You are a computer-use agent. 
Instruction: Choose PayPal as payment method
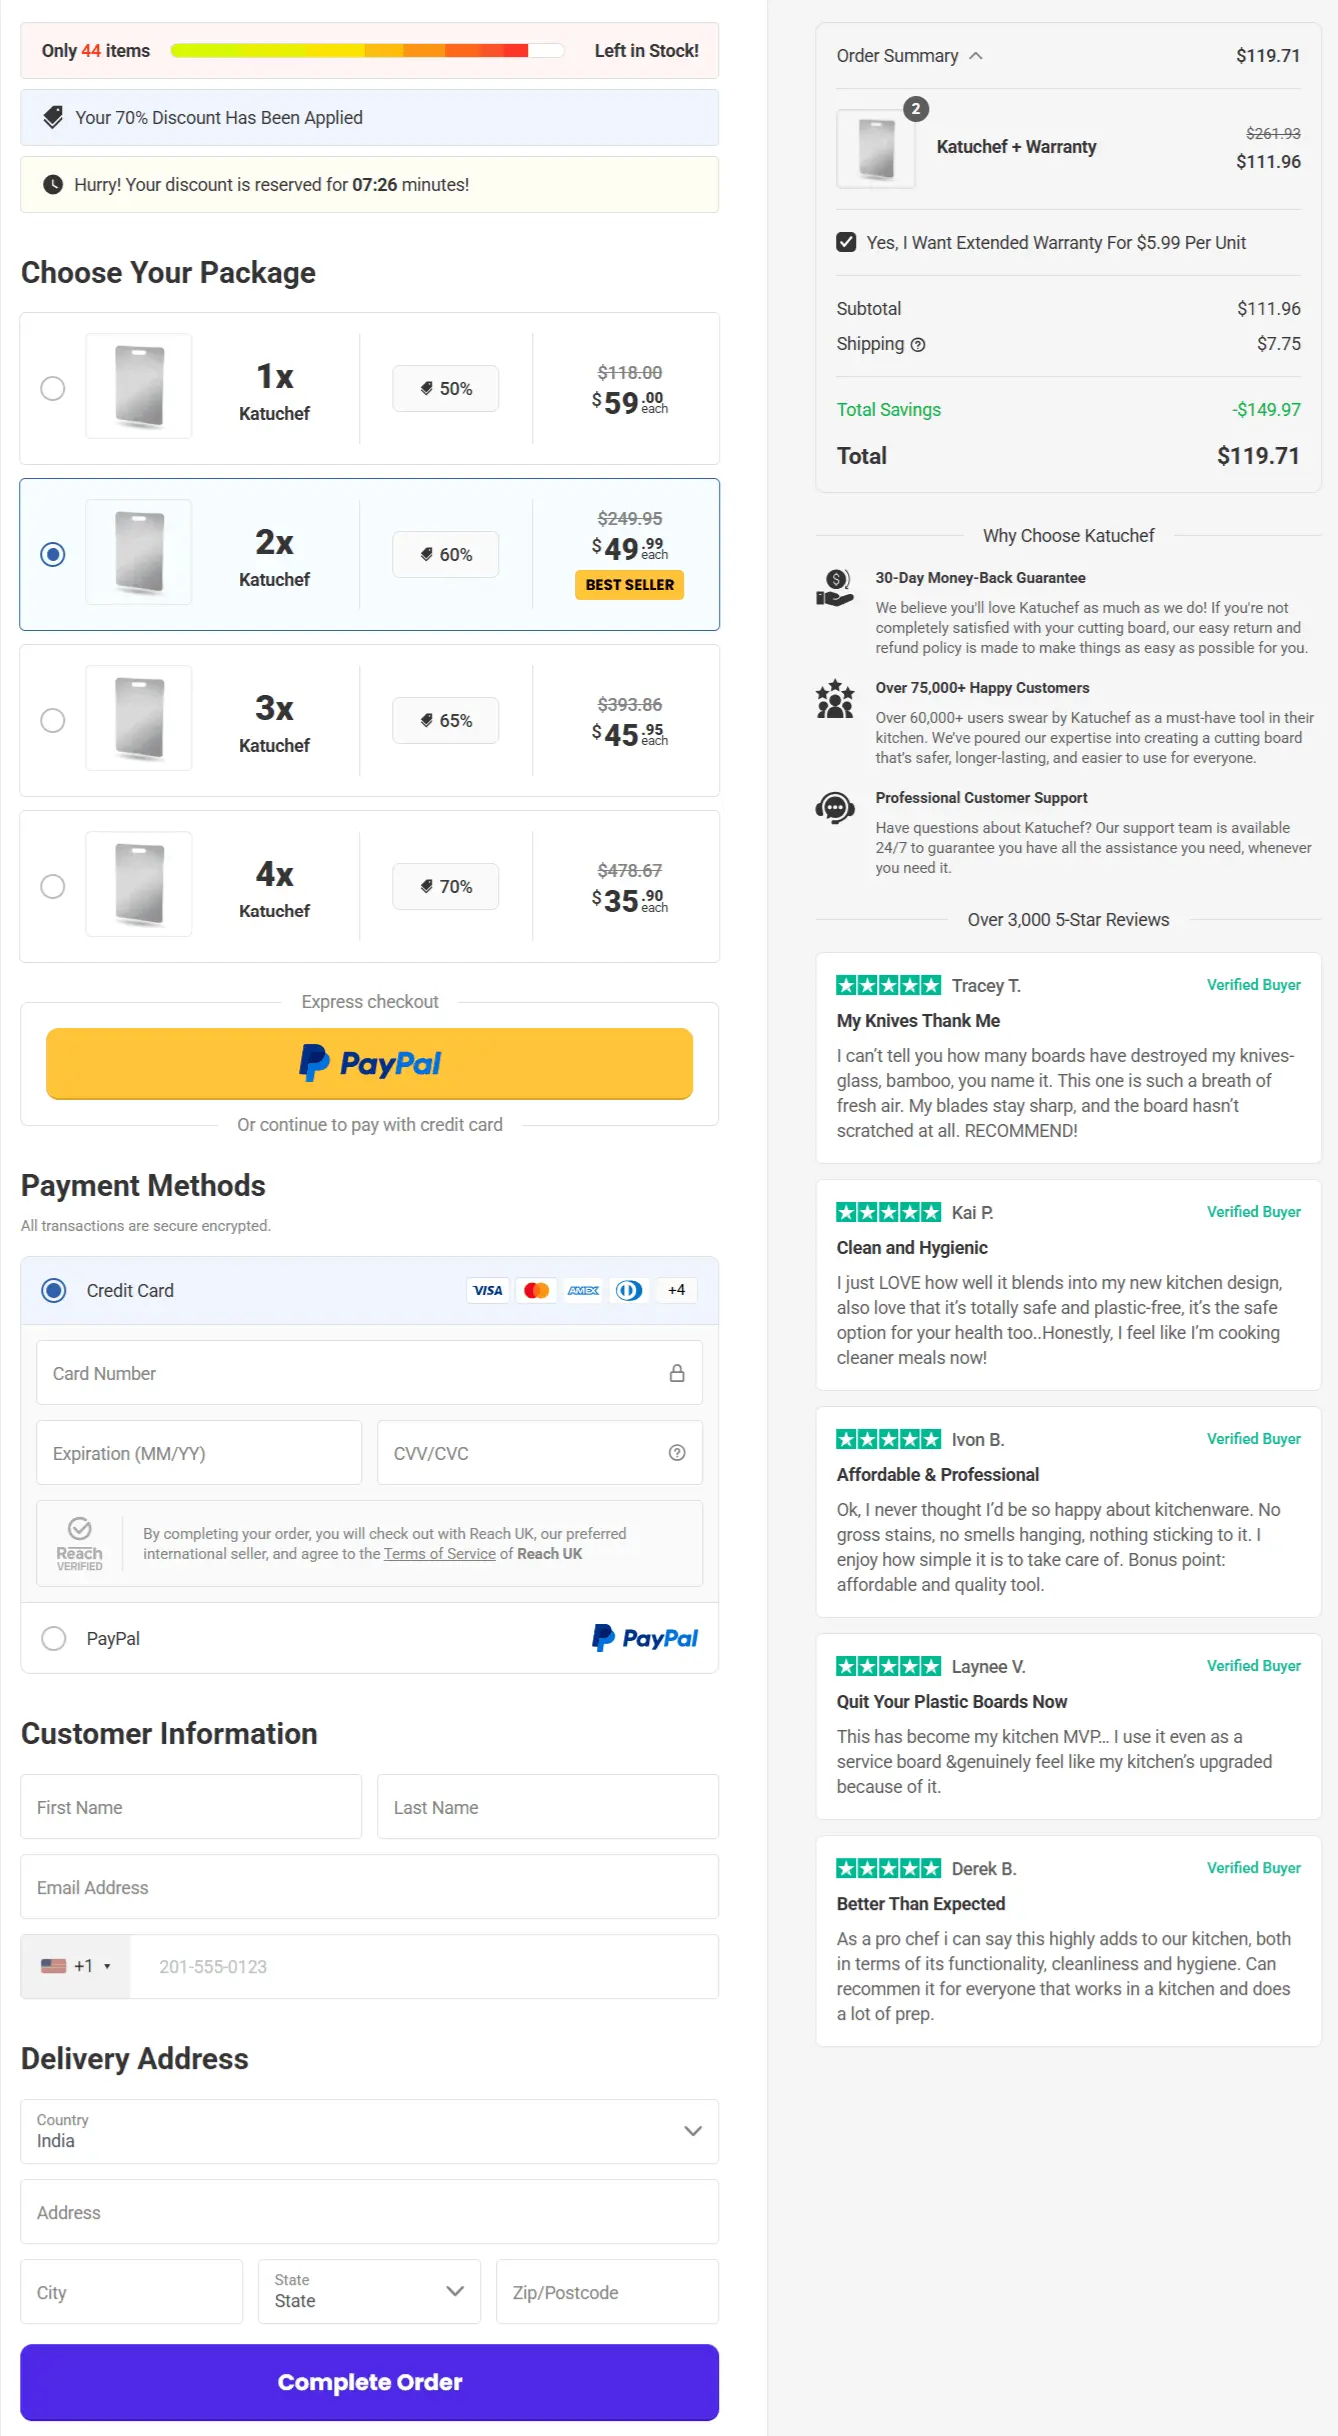(x=55, y=1638)
